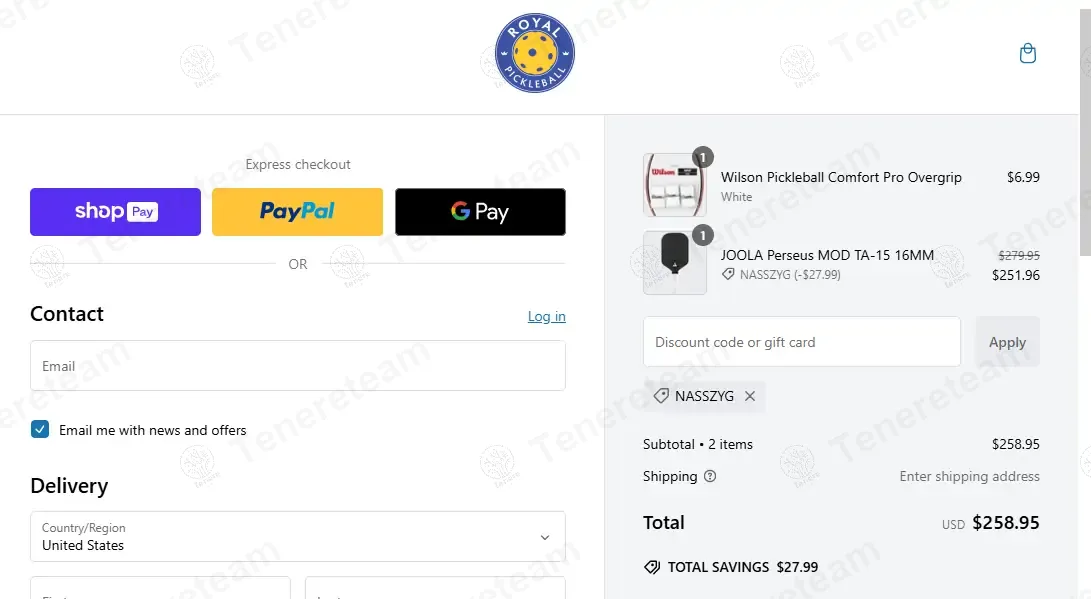Open the Country/Region dropdown
This screenshot has height=599, width=1091.
point(298,536)
